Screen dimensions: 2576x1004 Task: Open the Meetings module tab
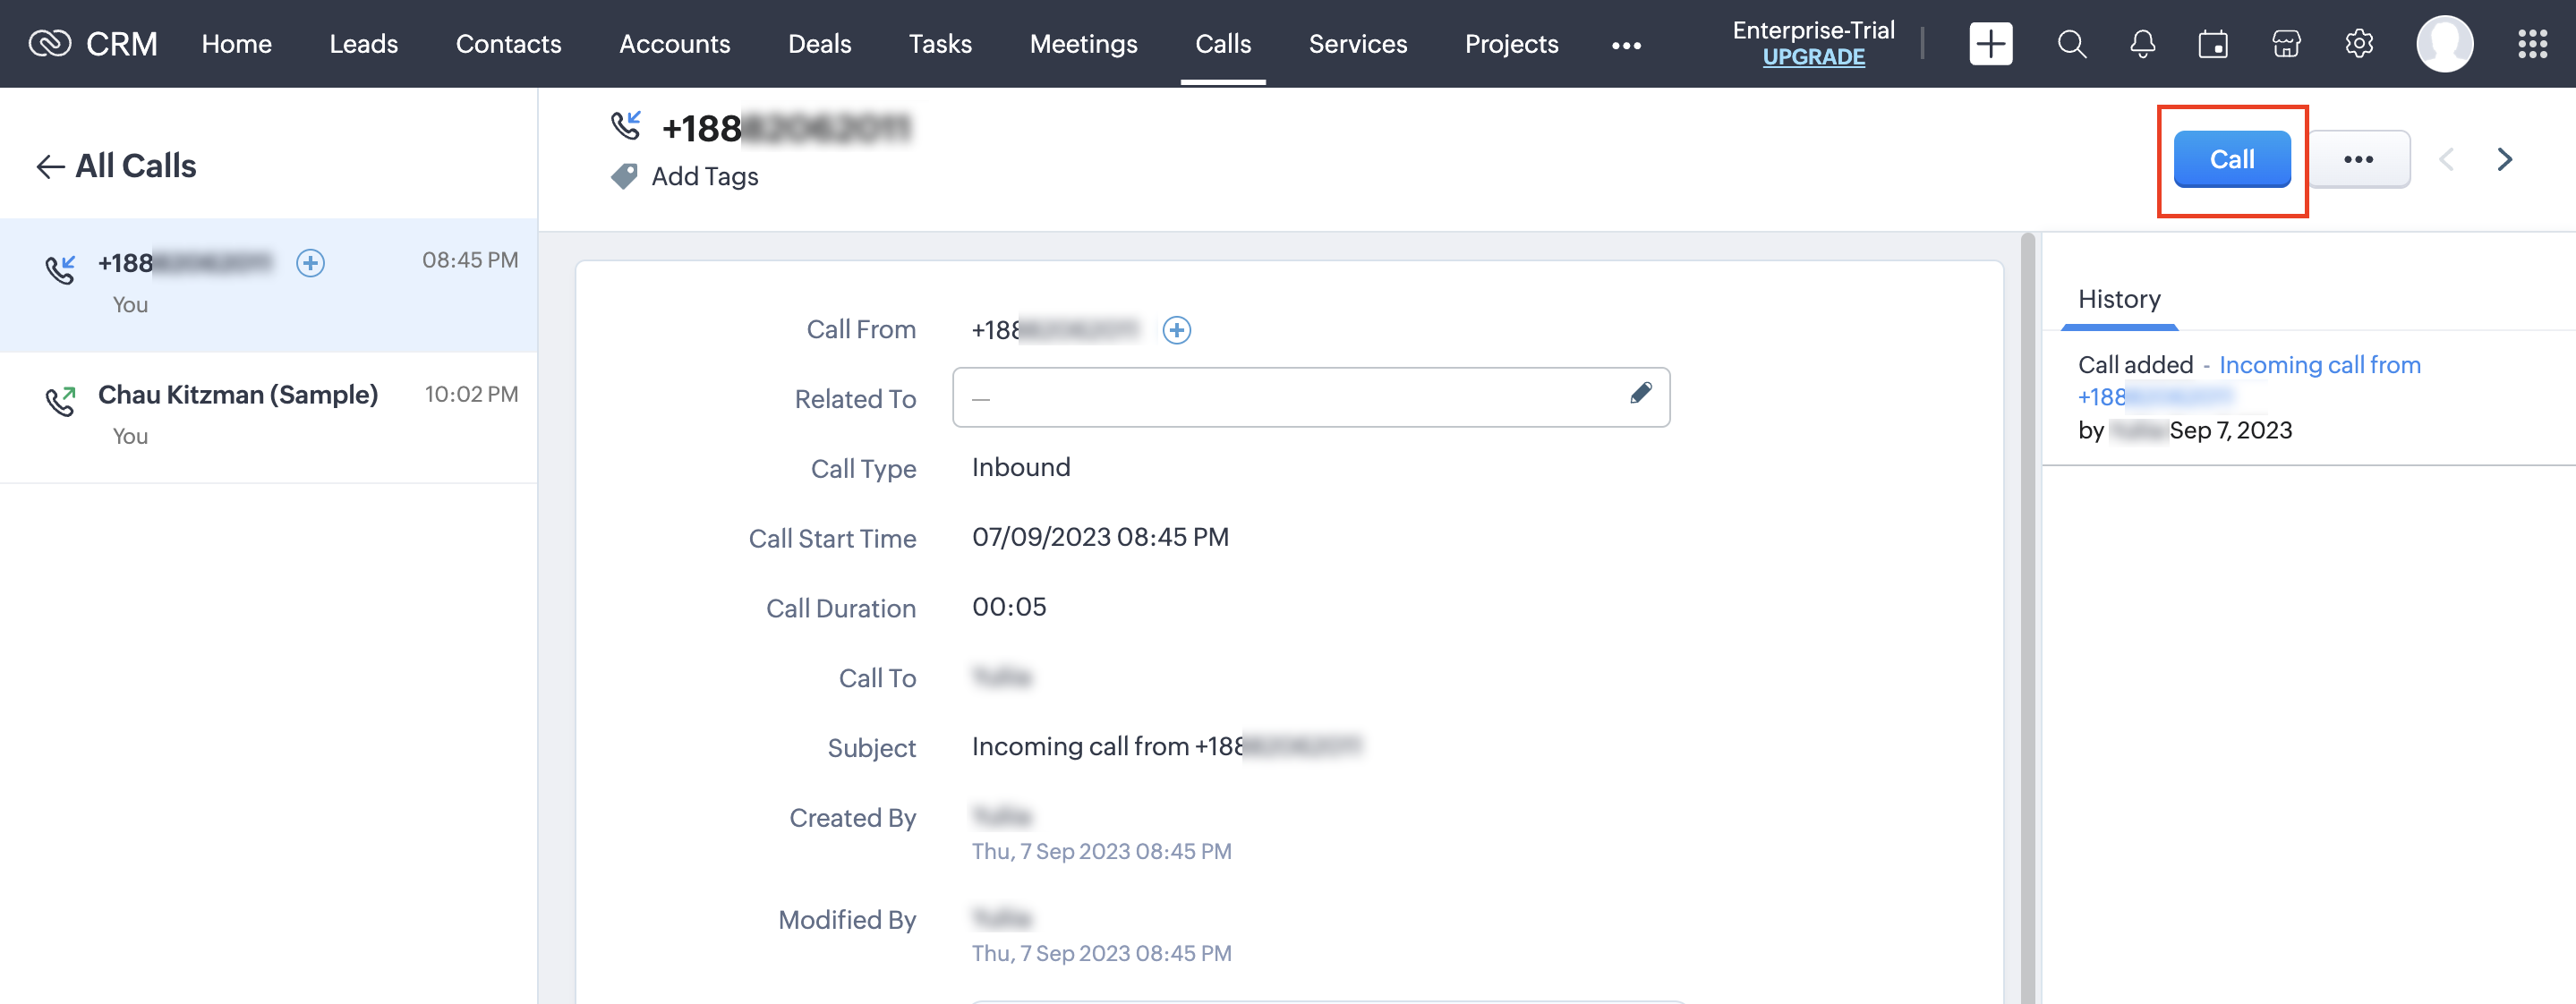1083,44
